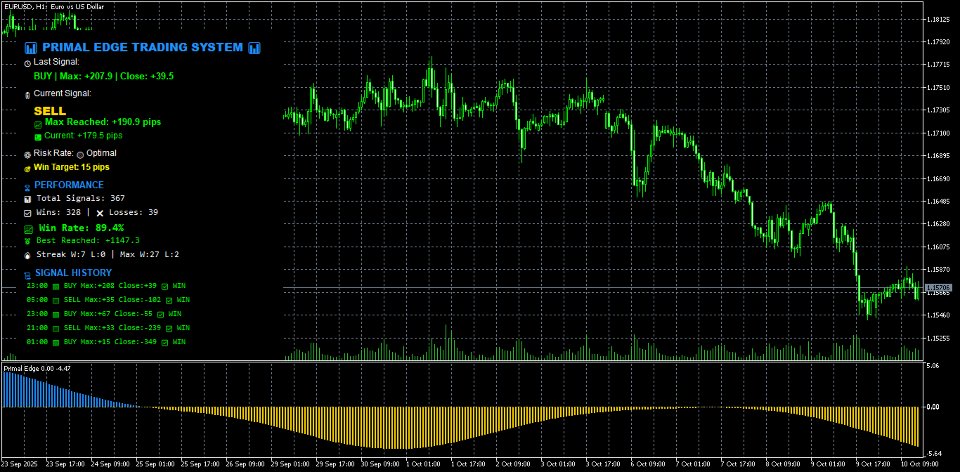Image resolution: width=960 pixels, height=472 pixels.
Task: Click the gear icon beside Risk Rate
Action: pos(28,155)
